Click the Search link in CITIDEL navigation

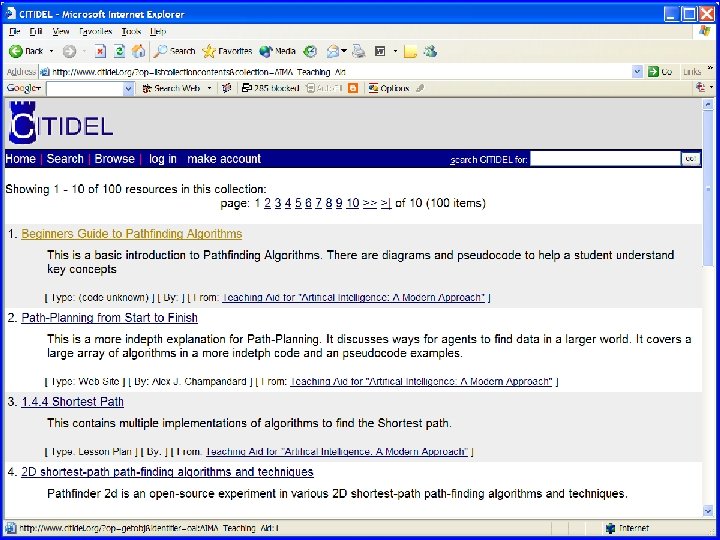65,159
